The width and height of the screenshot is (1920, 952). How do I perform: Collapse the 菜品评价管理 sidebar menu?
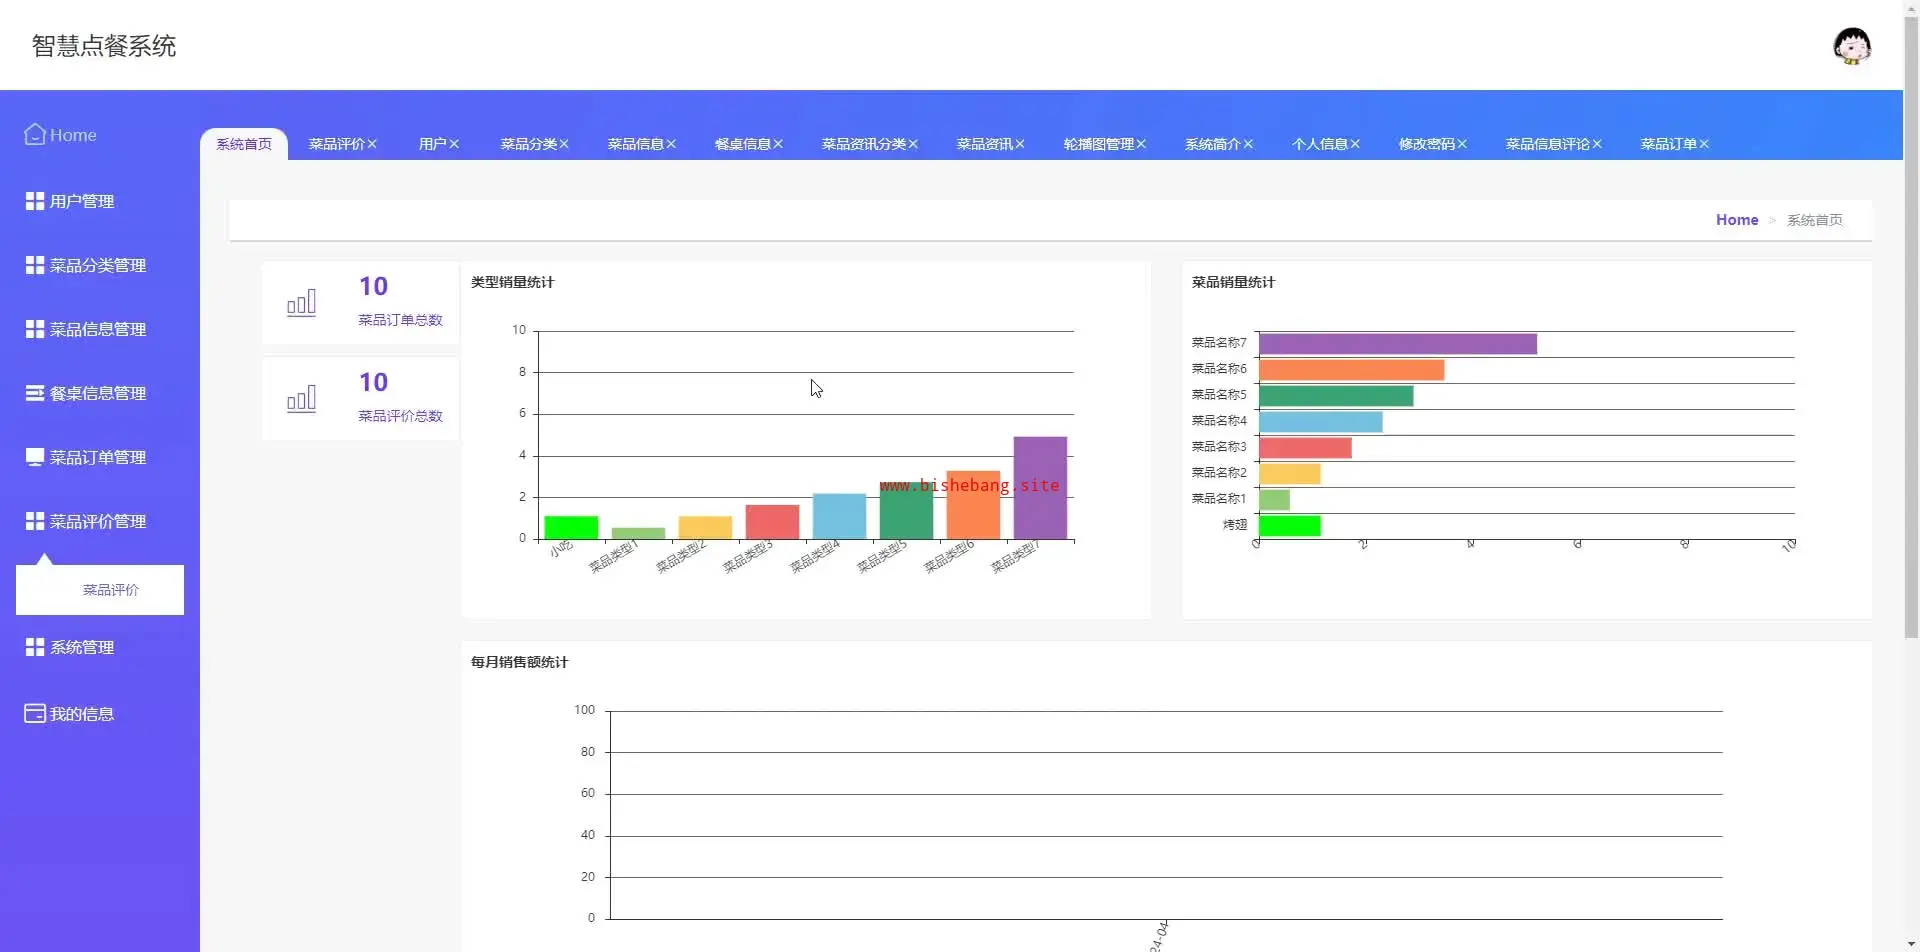[100, 521]
